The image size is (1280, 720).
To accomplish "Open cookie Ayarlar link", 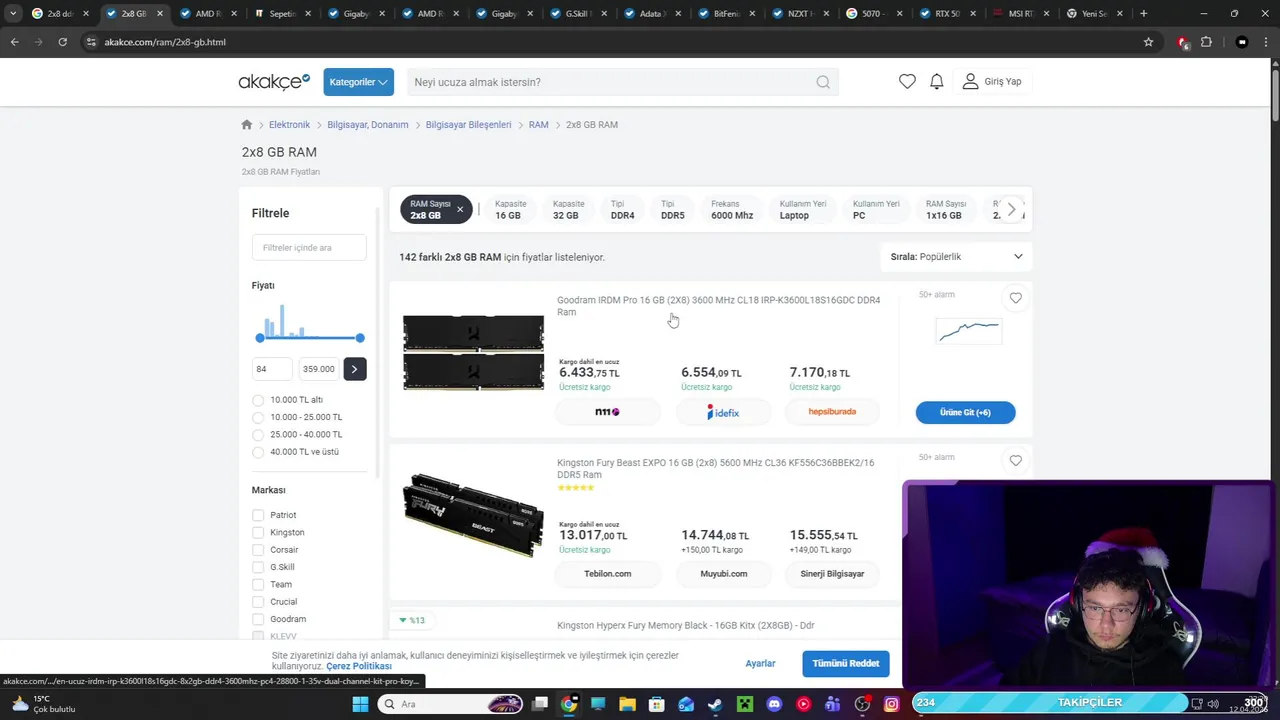I will coord(760,664).
